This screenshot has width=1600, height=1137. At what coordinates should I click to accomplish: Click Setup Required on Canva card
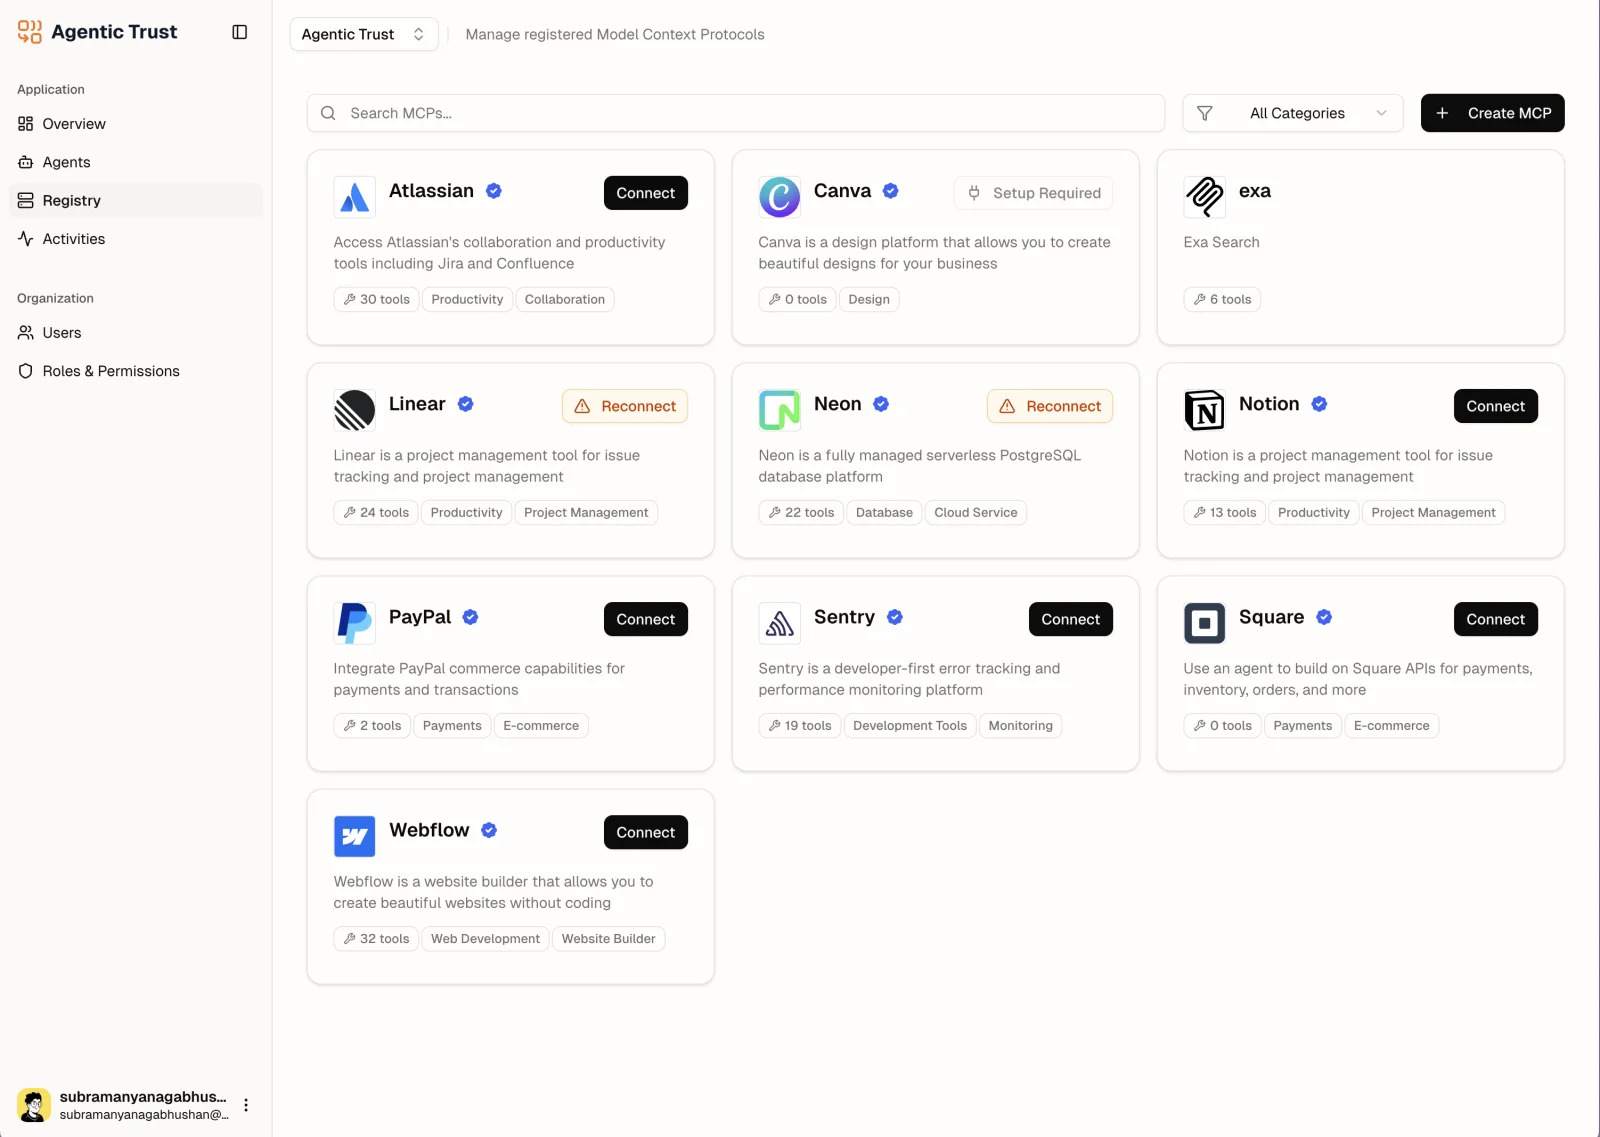[1034, 193]
